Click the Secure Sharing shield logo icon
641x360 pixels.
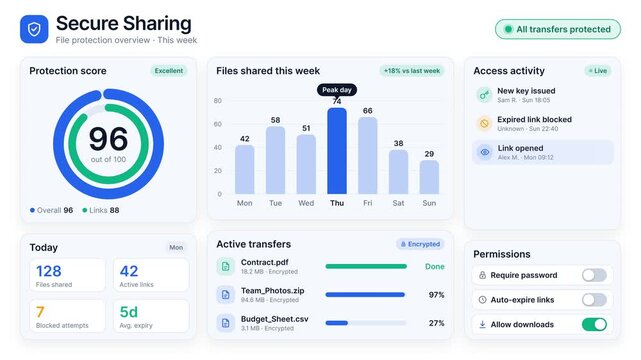(34, 29)
